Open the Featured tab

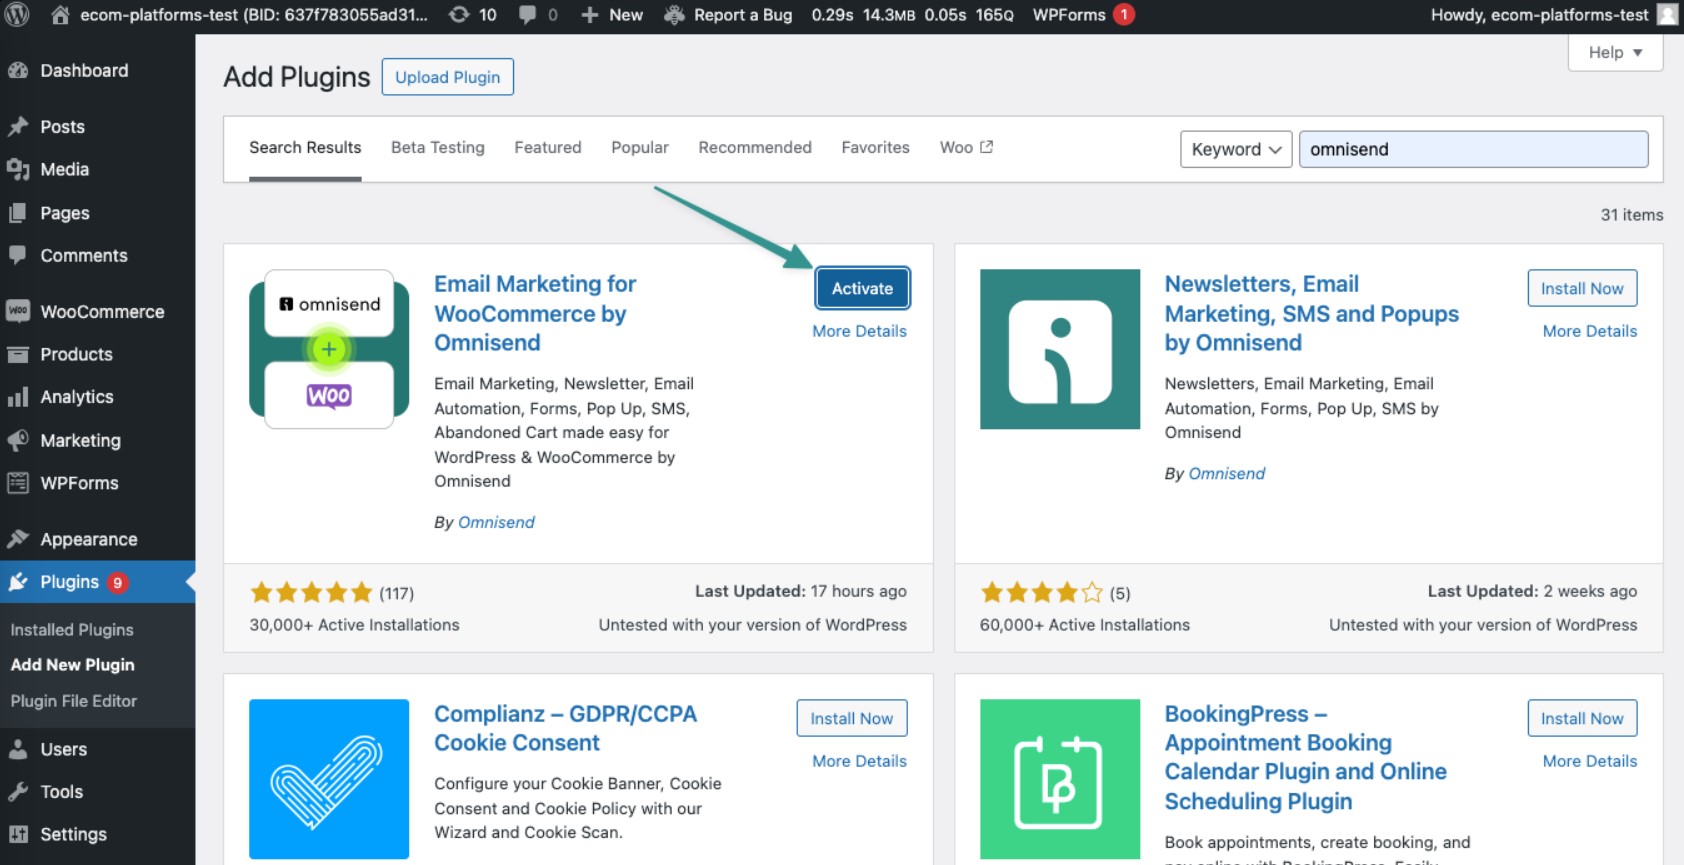[x=548, y=148]
